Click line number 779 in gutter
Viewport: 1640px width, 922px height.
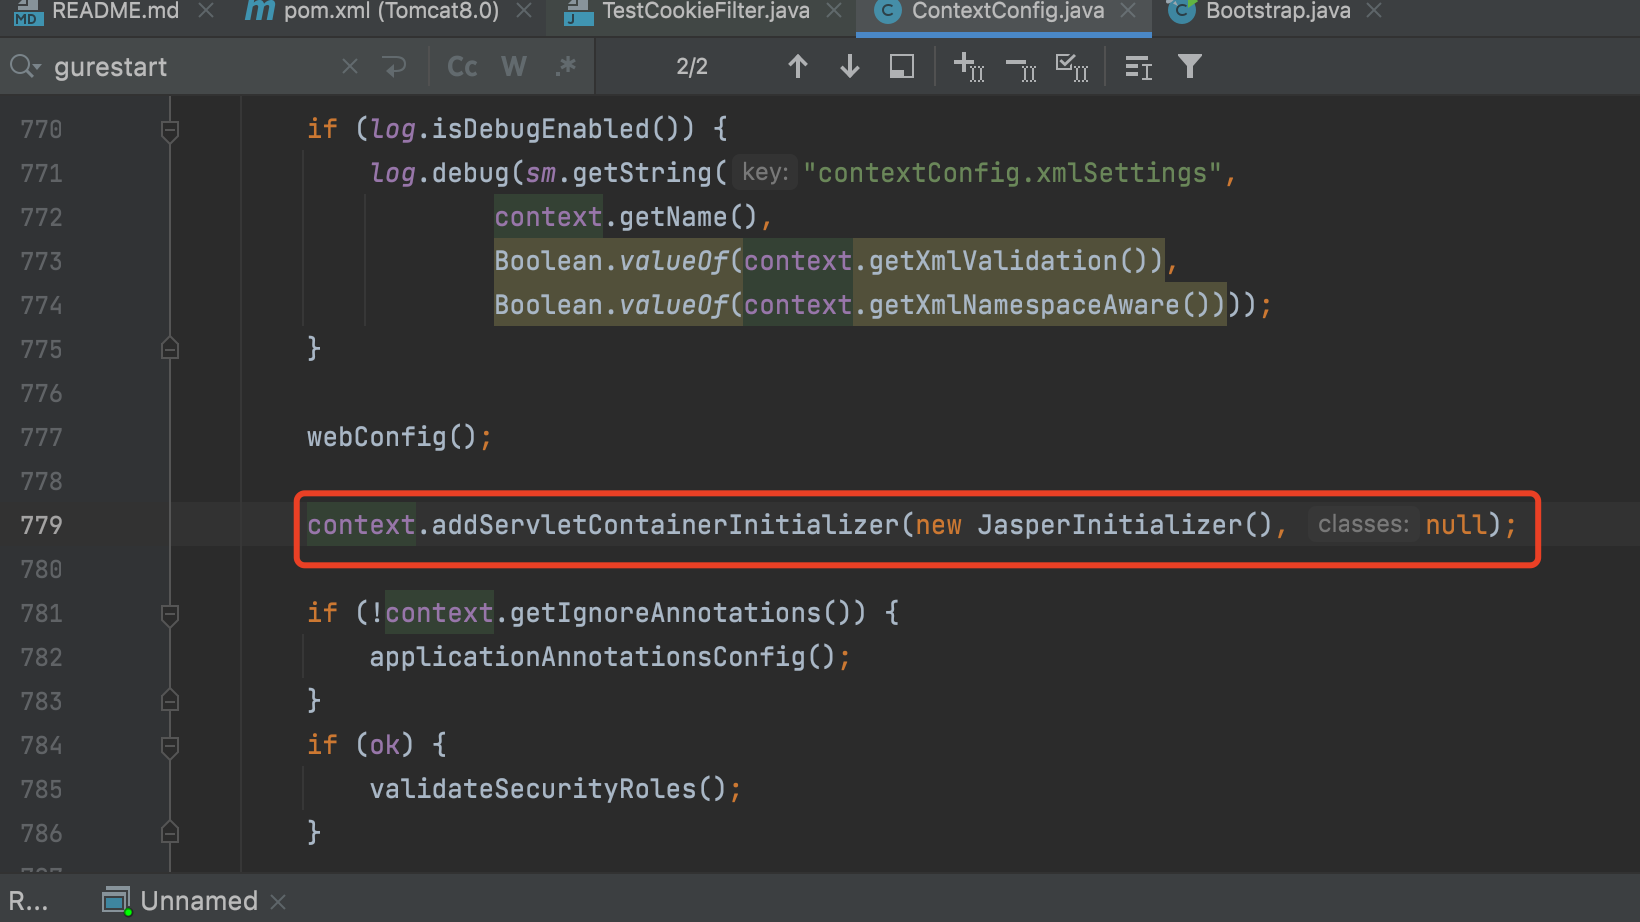(41, 525)
